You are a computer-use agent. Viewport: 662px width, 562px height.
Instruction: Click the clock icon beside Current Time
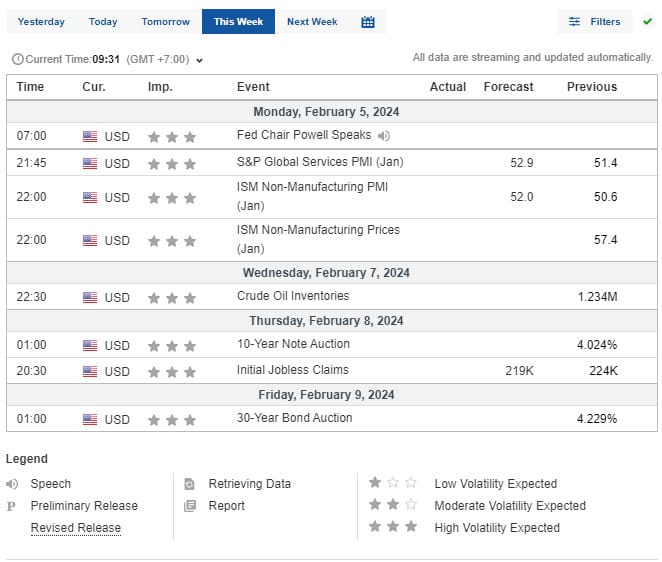(x=17, y=60)
